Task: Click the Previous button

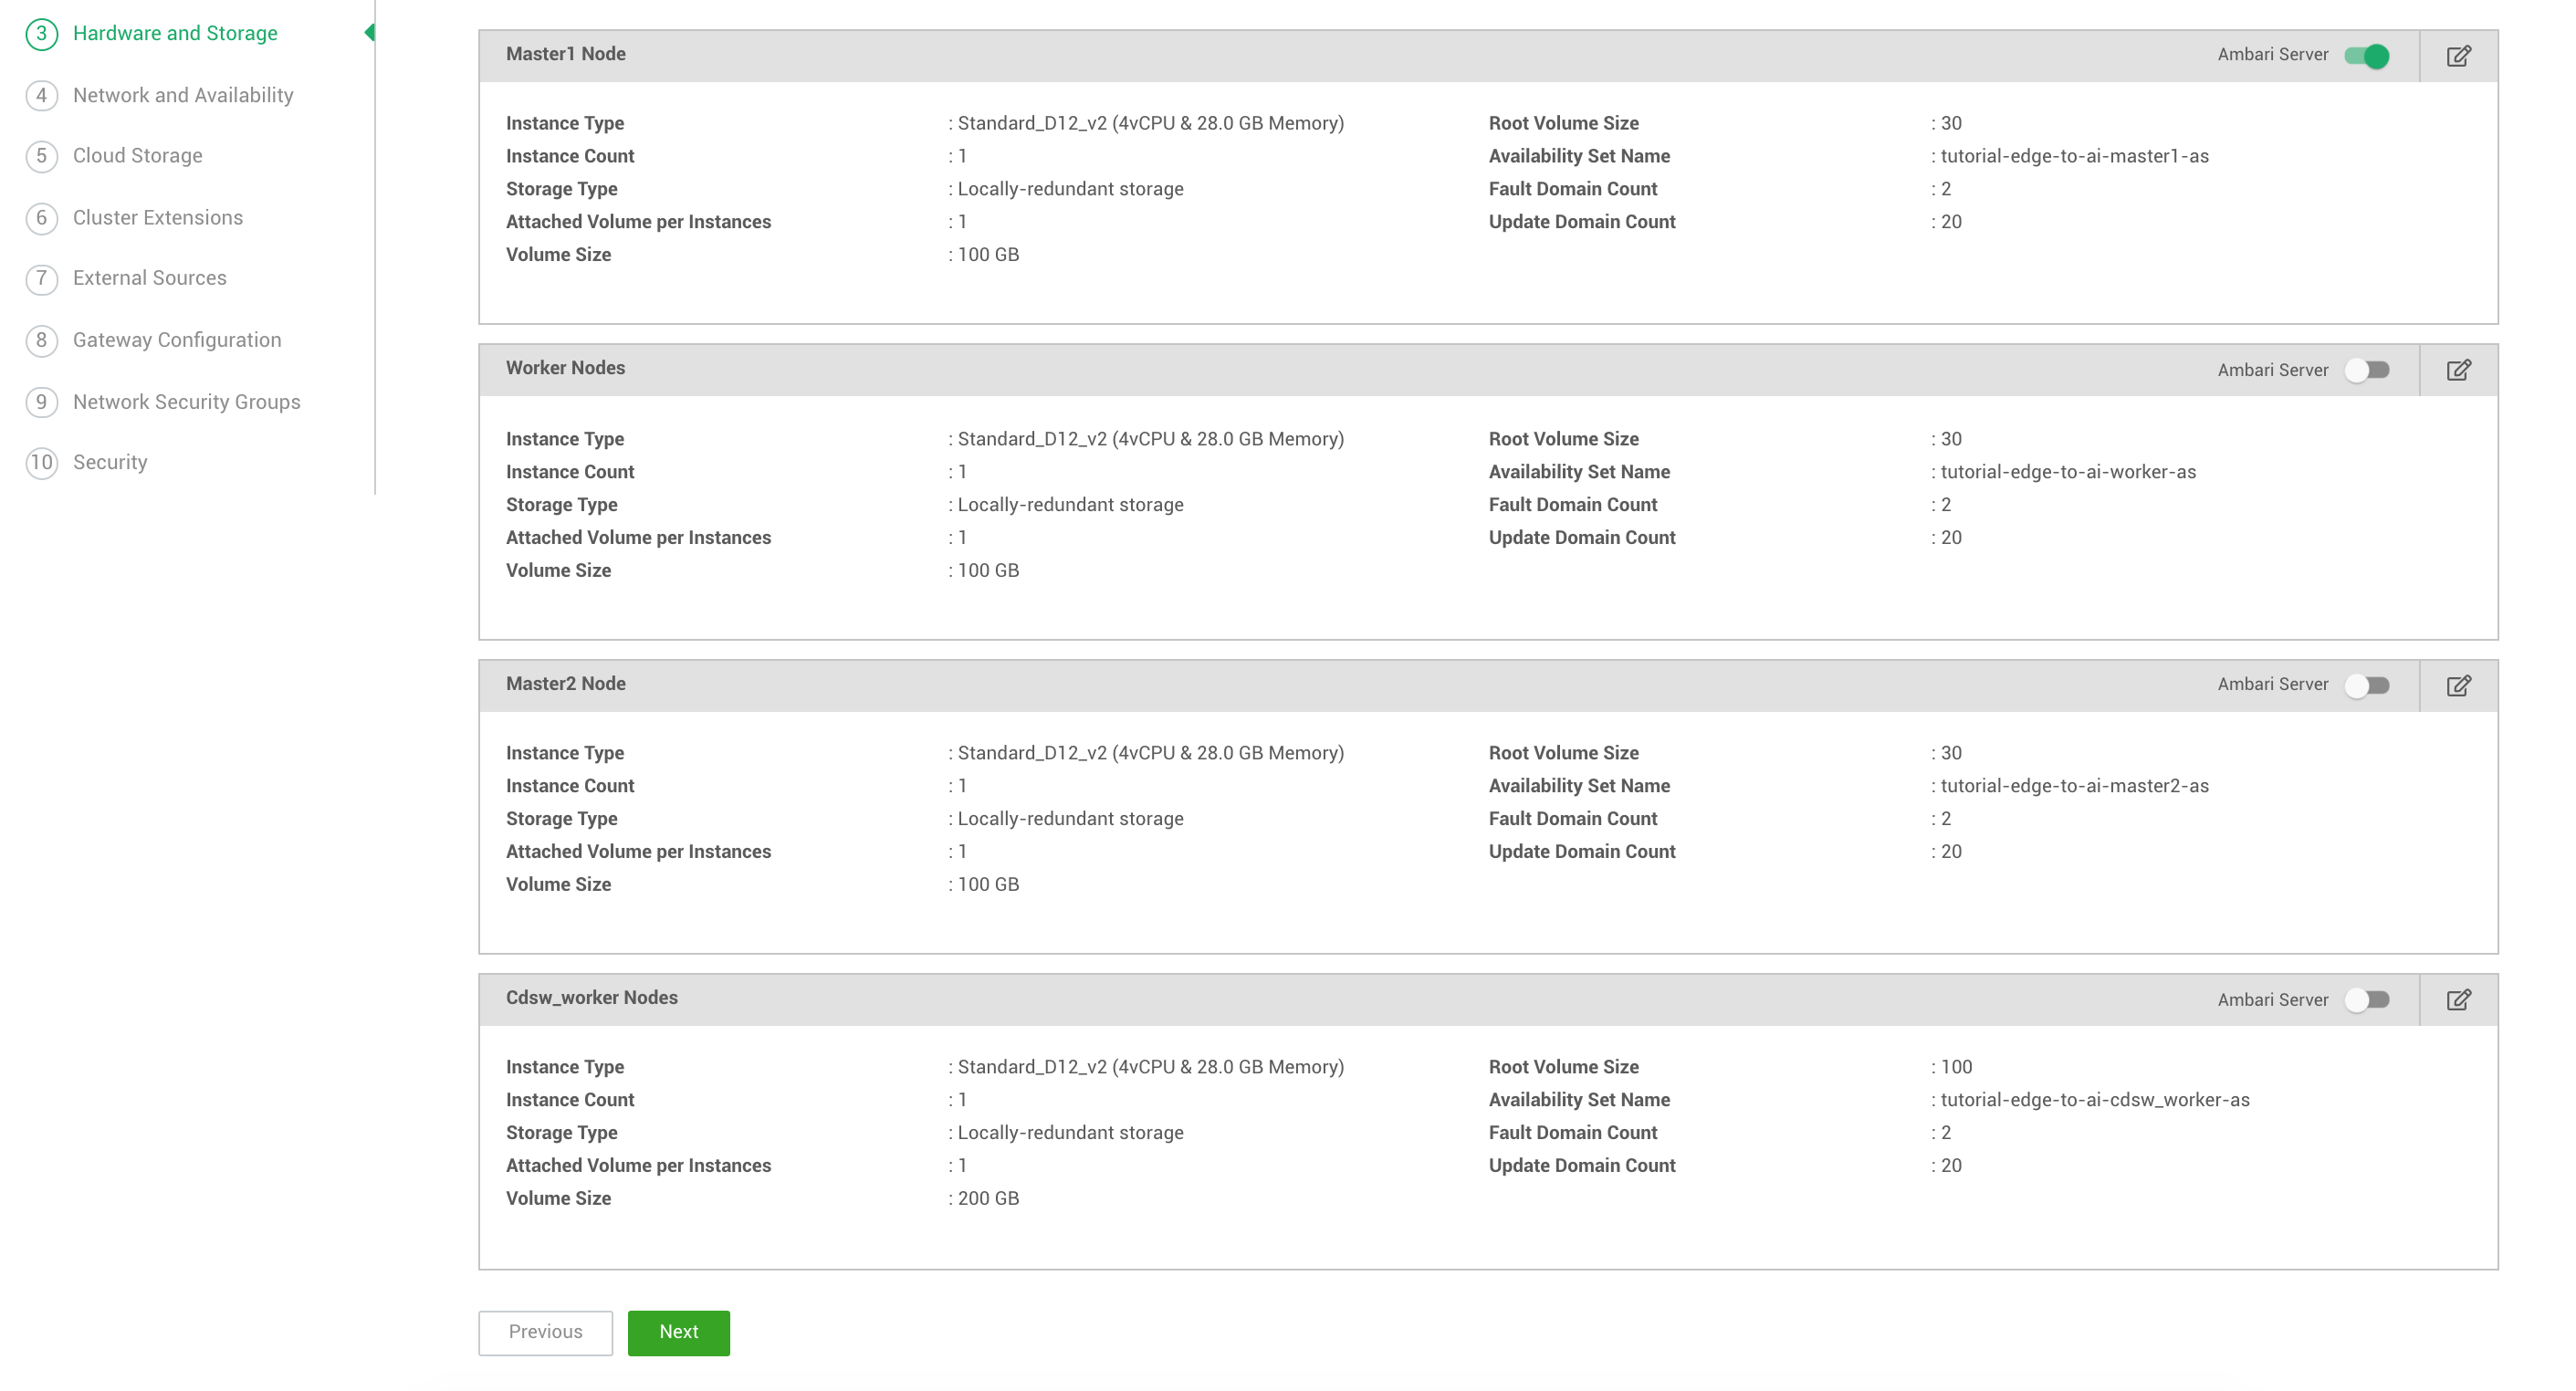Action: coord(545,1332)
